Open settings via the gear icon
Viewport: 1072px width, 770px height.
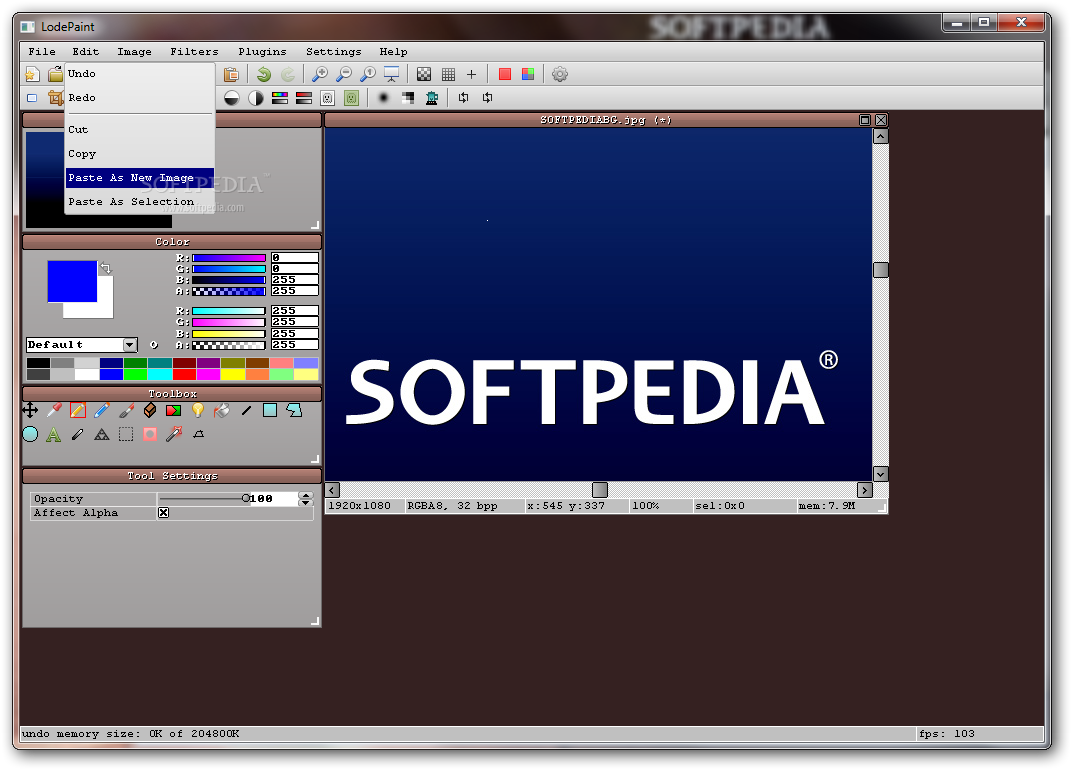(x=560, y=75)
